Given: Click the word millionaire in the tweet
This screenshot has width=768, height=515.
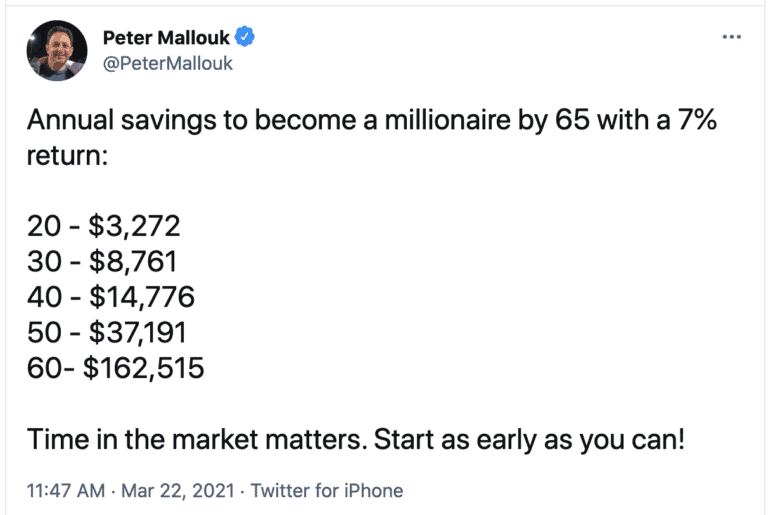Looking at the screenshot, I should (x=447, y=120).
